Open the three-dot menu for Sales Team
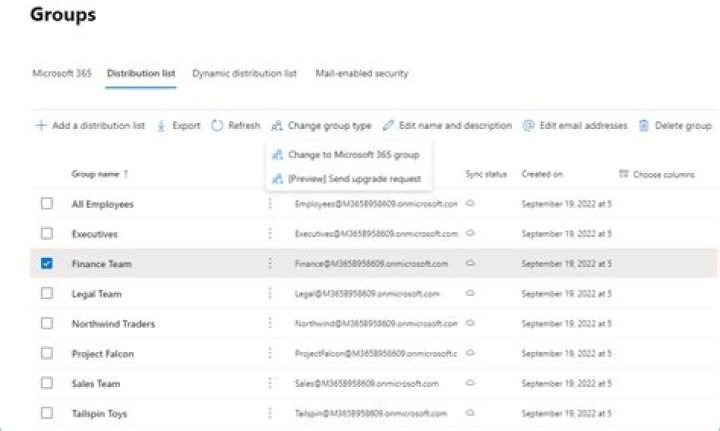Screen dimensions: 720x431 click(x=270, y=383)
